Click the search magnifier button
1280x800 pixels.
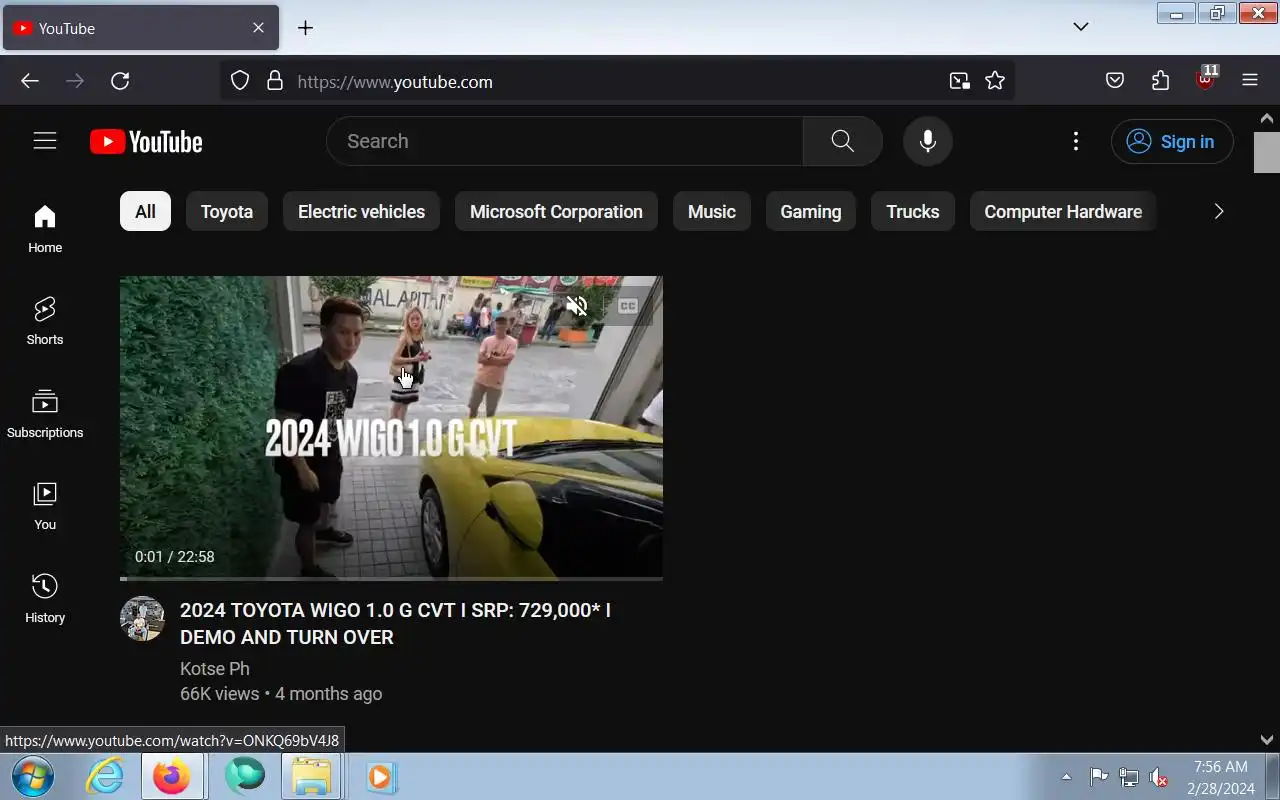[x=842, y=141]
